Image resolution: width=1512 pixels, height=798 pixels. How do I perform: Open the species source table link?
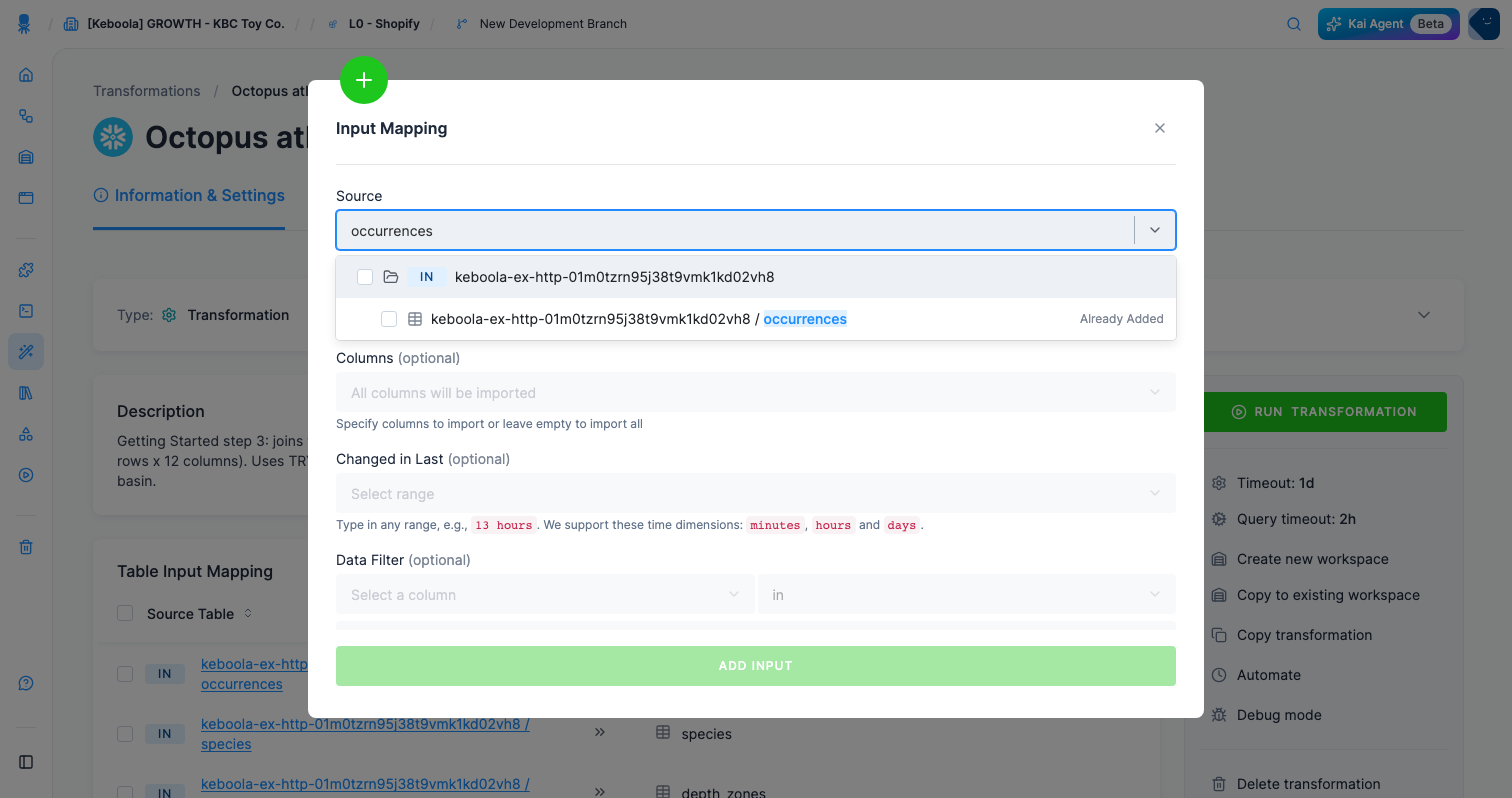pyautogui.click(x=365, y=734)
